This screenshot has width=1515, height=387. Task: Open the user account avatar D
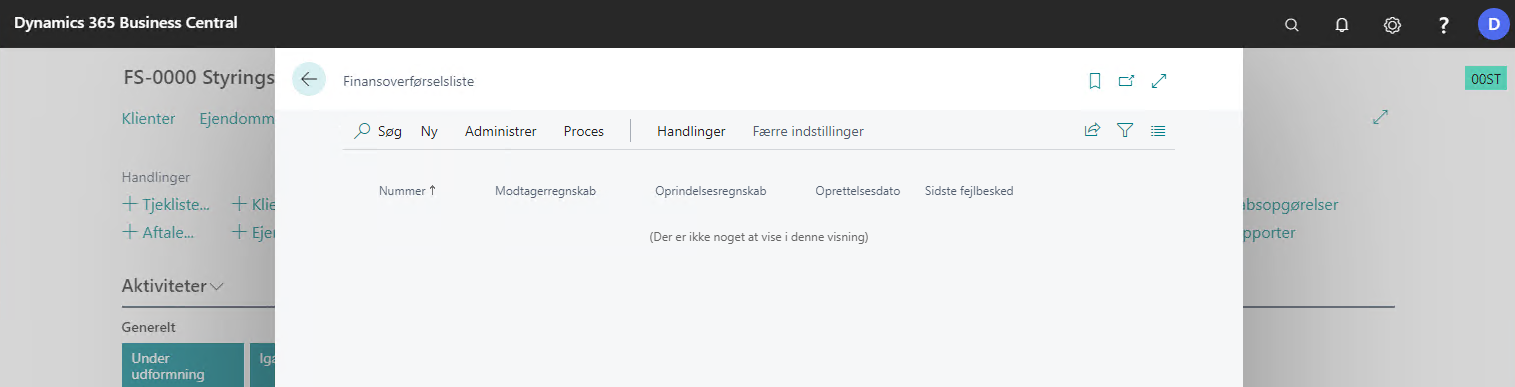1494,24
